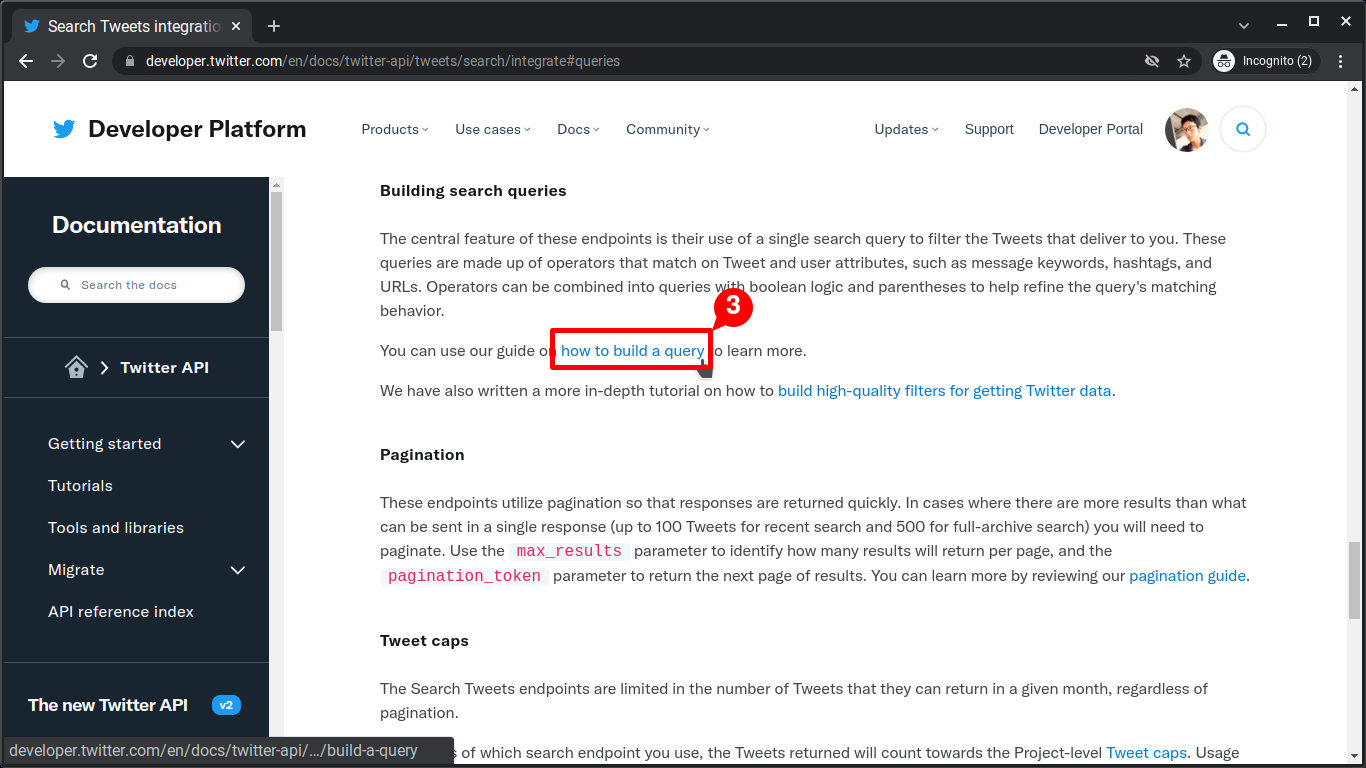Reload the current page
The width and height of the screenshot is (1366, 768).
(90, 61)
